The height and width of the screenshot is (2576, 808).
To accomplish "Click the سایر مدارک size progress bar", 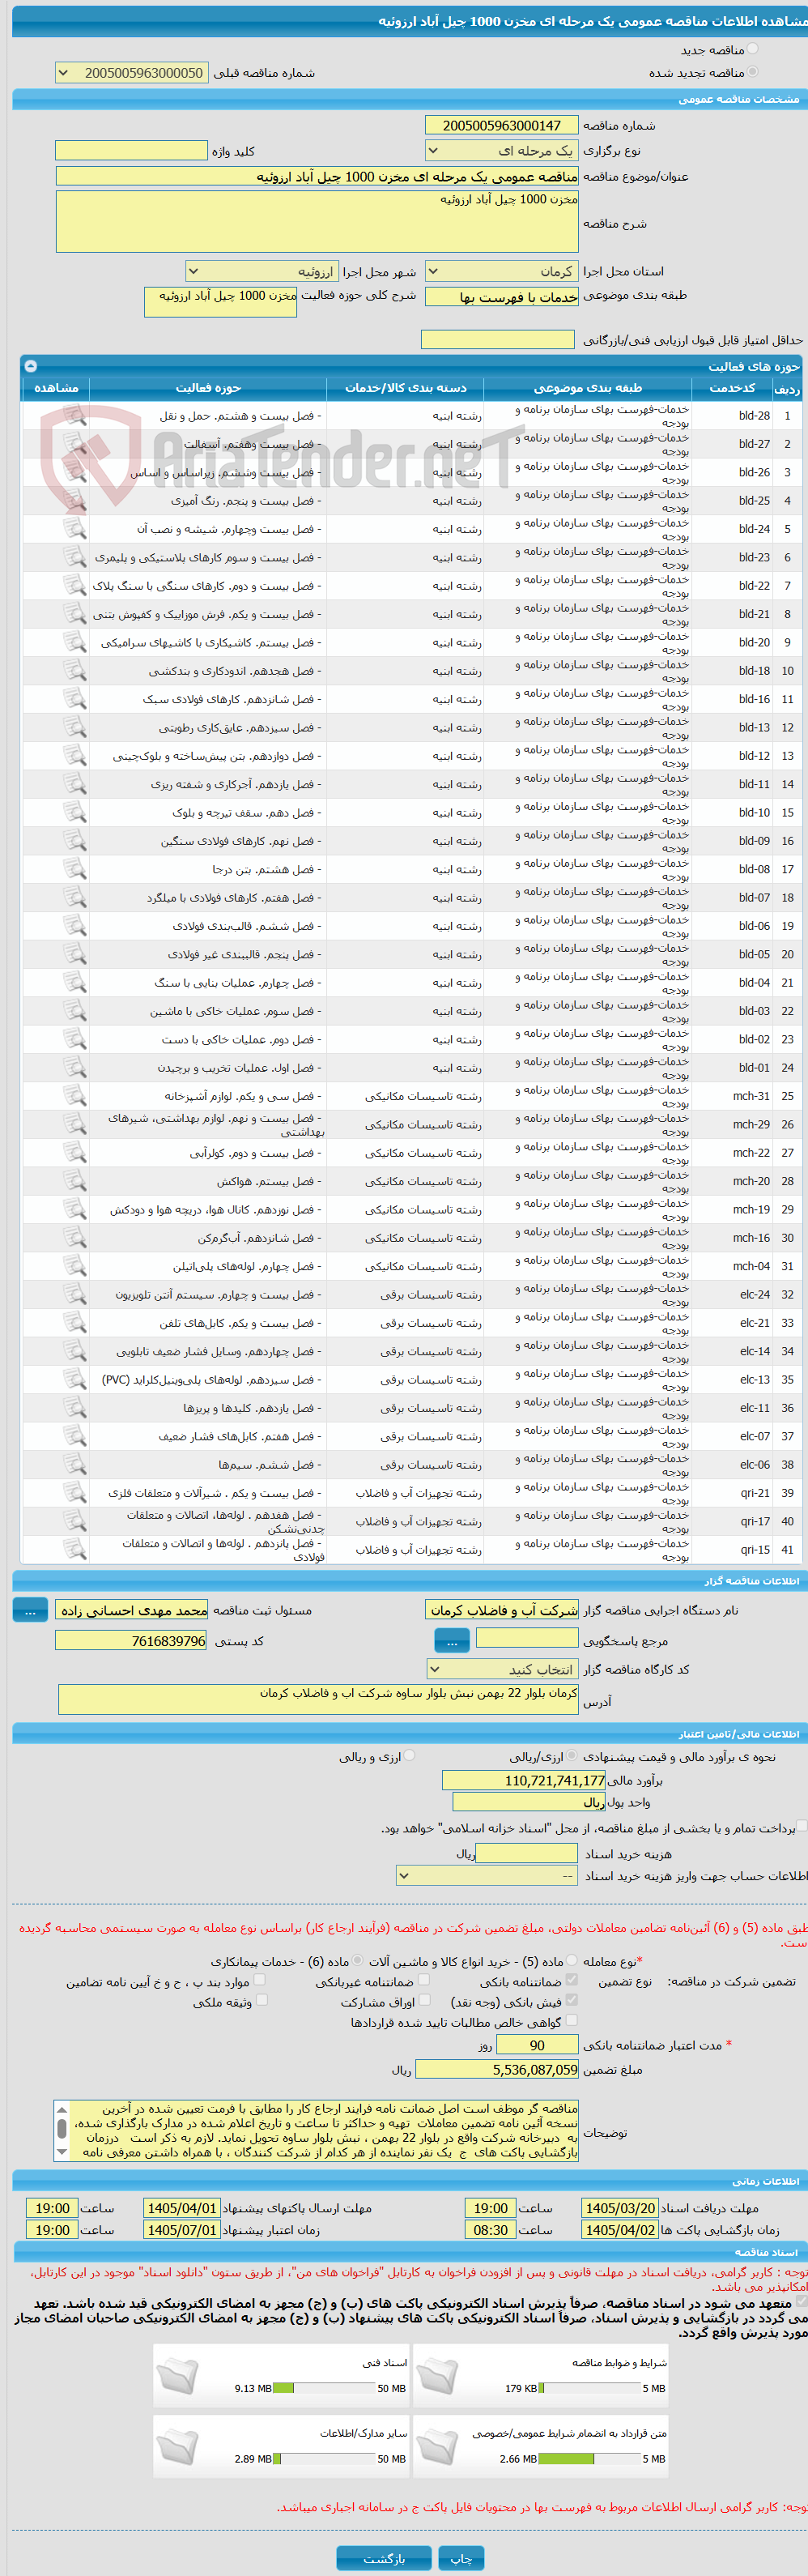I will [324, 2459].
